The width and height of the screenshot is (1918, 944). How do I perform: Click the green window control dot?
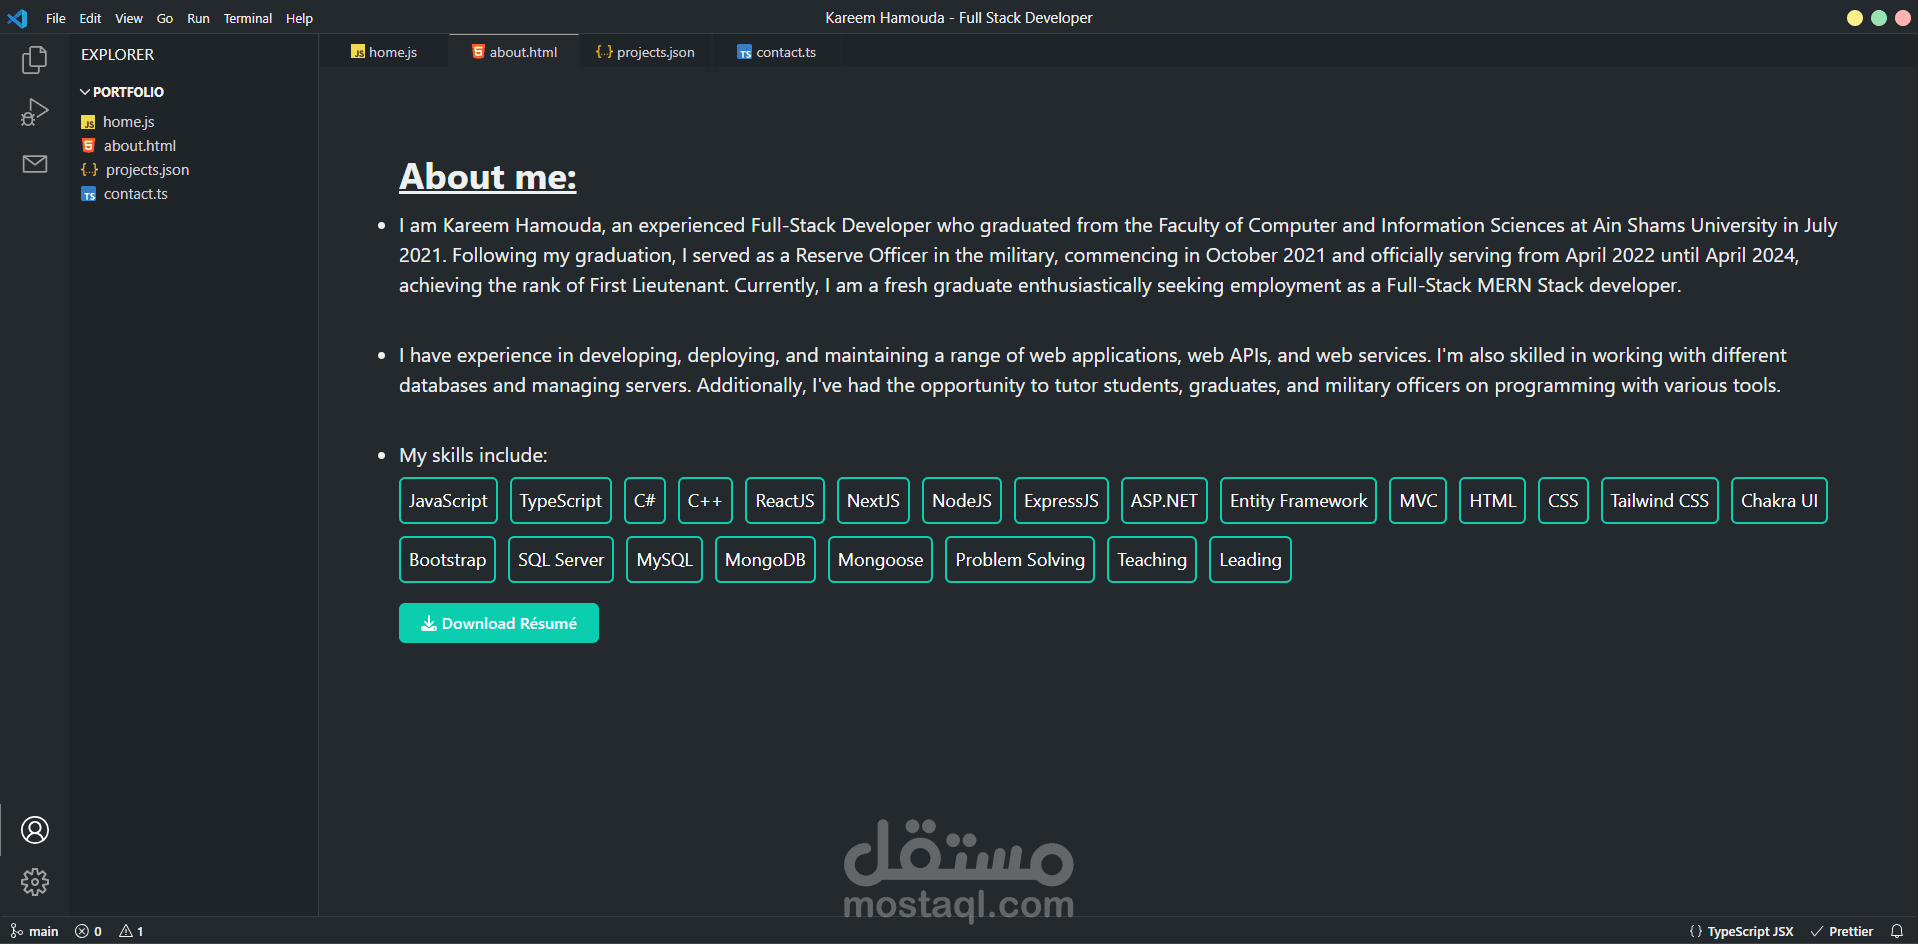point(1879,18)
